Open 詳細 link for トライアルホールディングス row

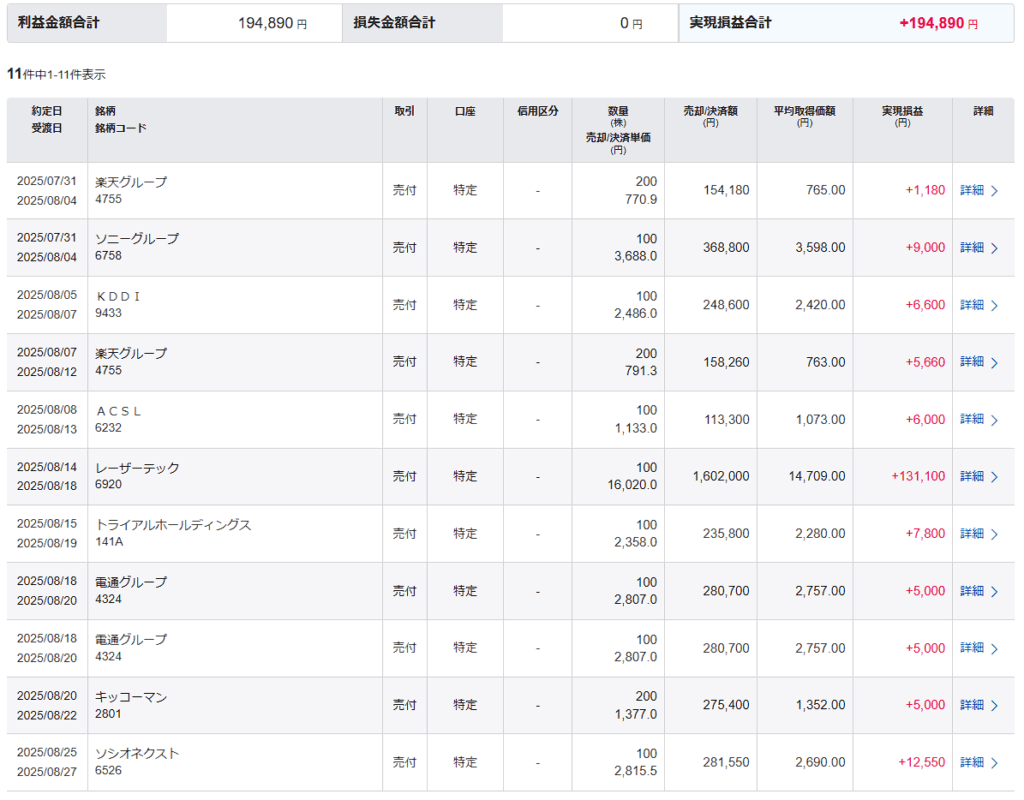pos(979,534)
